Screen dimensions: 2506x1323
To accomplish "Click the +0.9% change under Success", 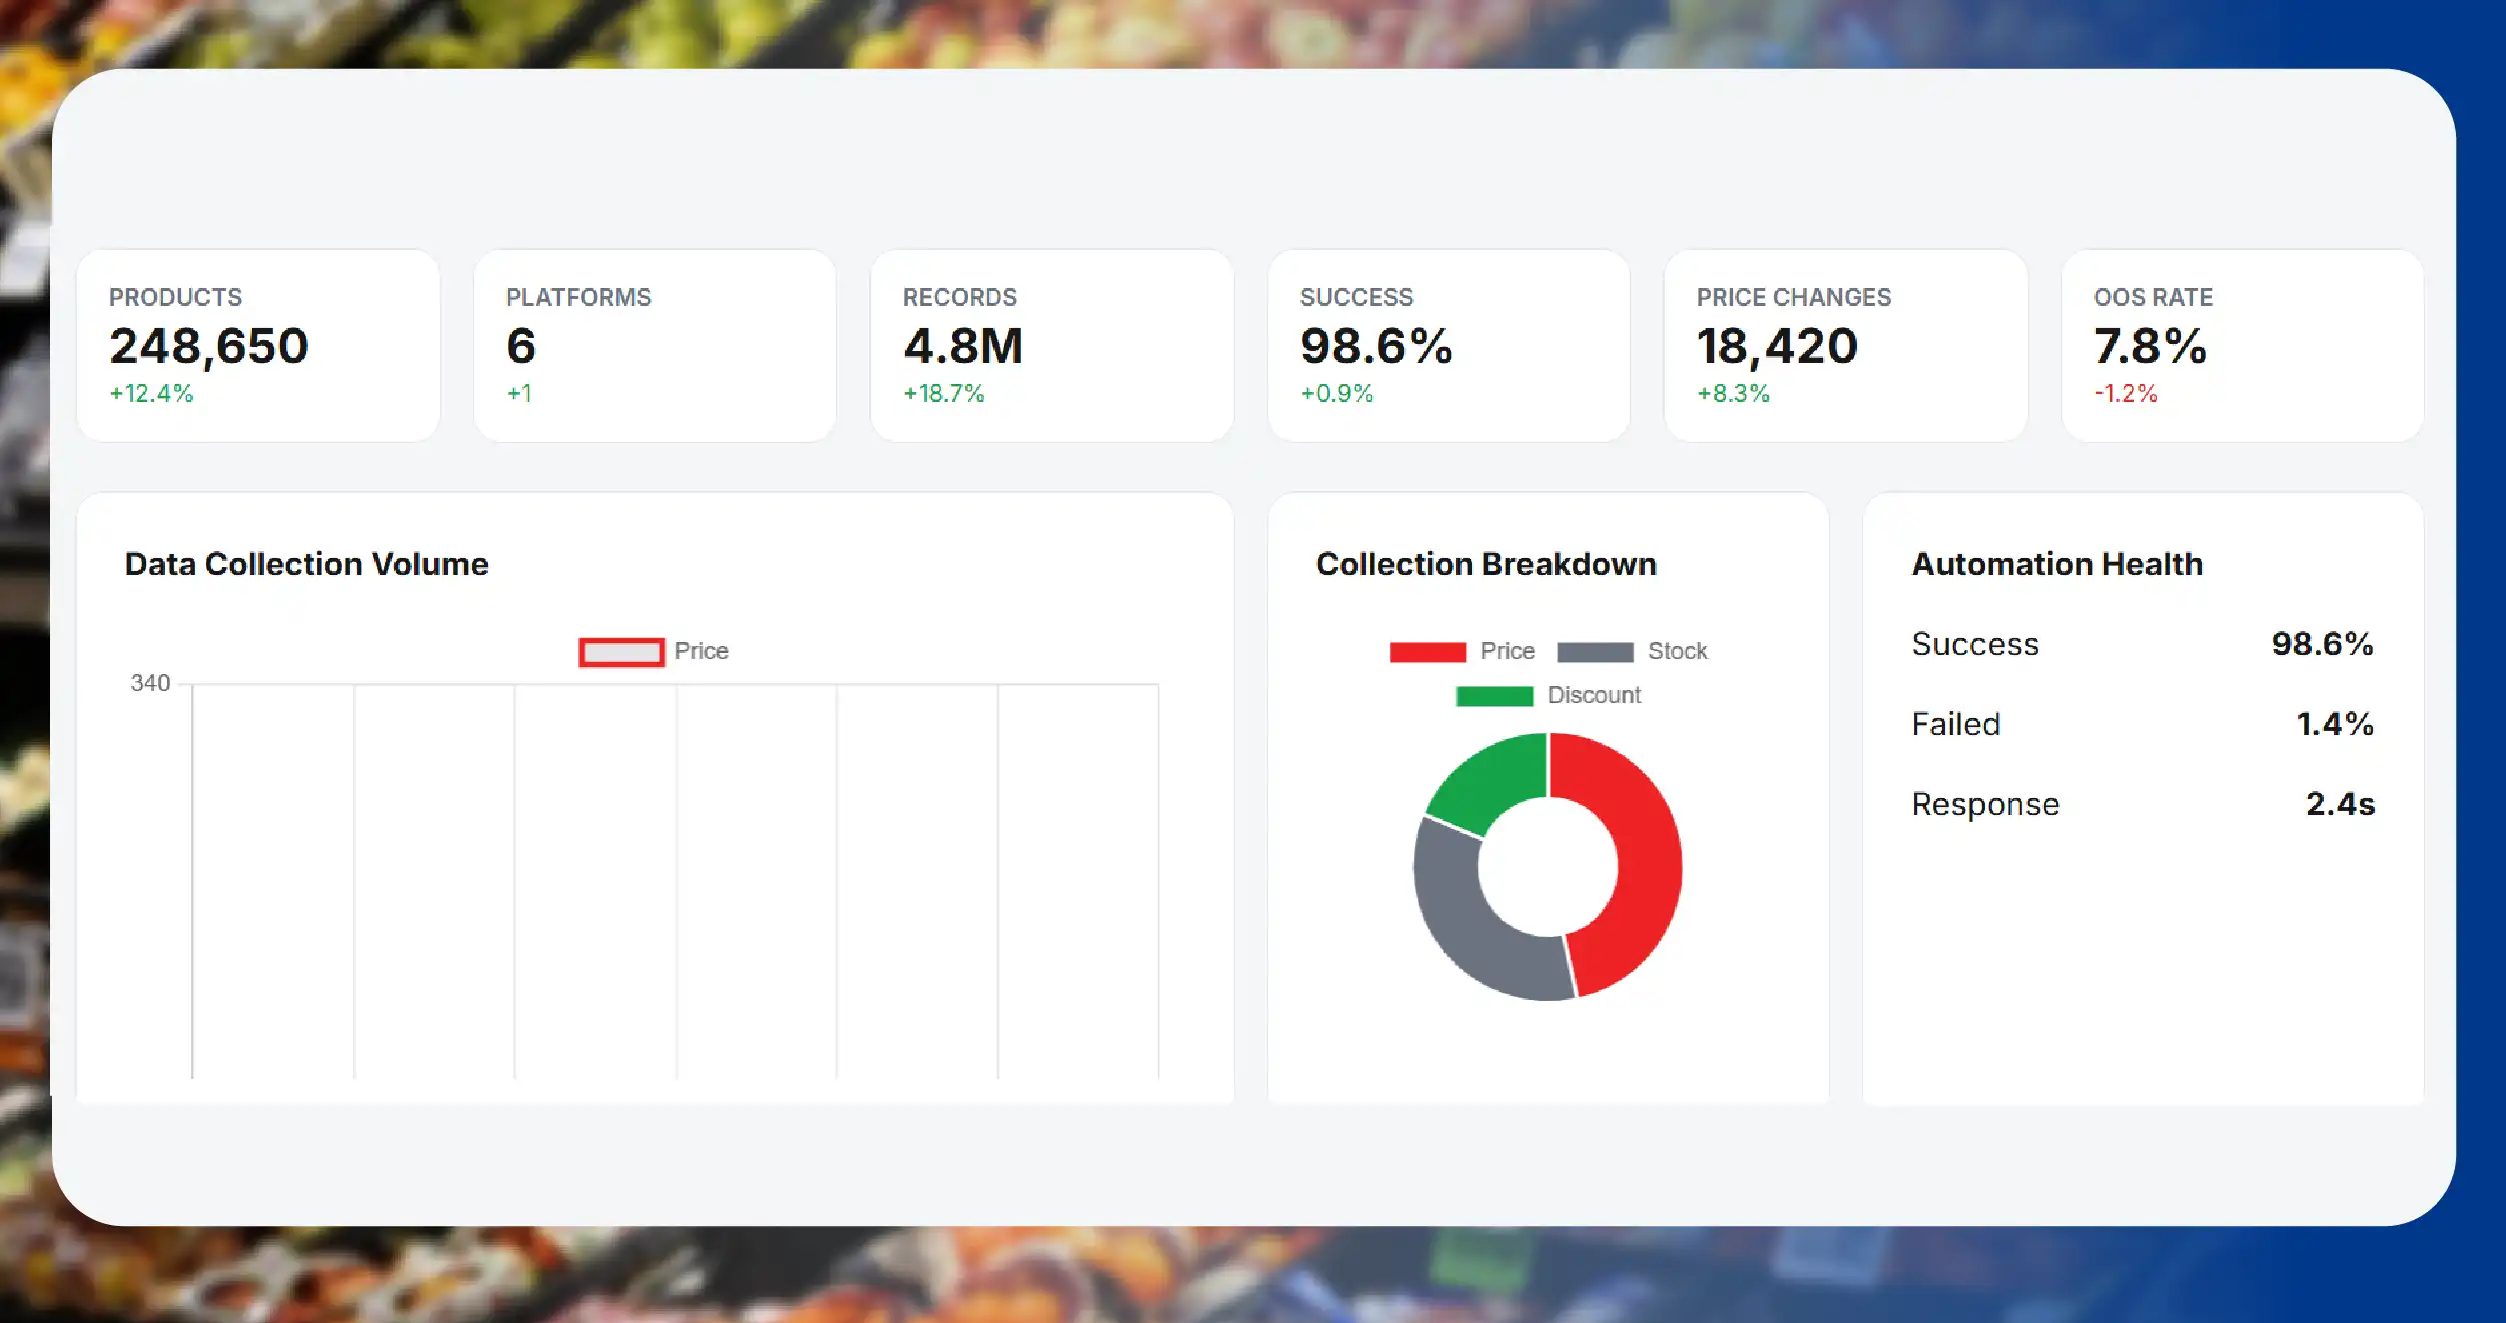I will pyautogui.click(x=1337, y=394).
